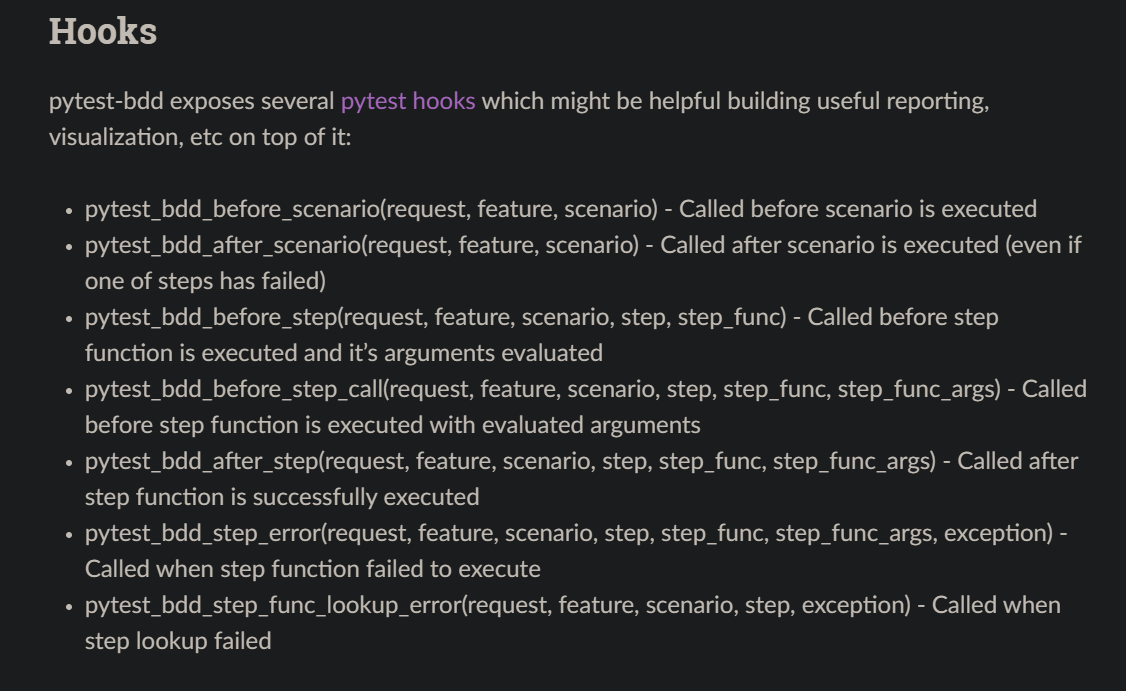Open the "pytest hooks" link

(408, 101)
